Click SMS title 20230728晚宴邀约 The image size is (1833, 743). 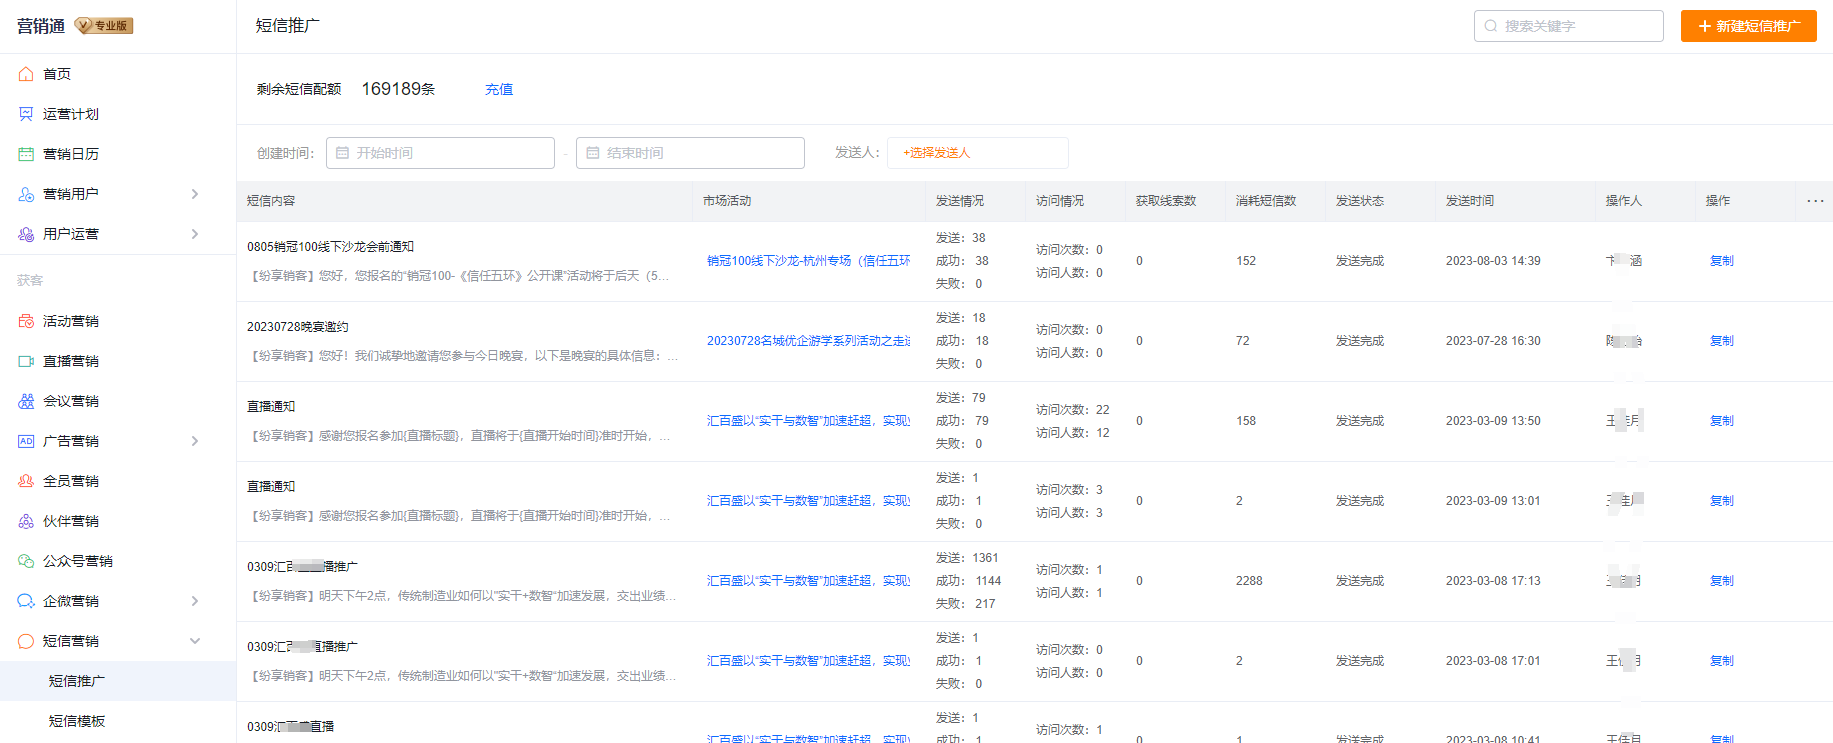tap(297, 327)
